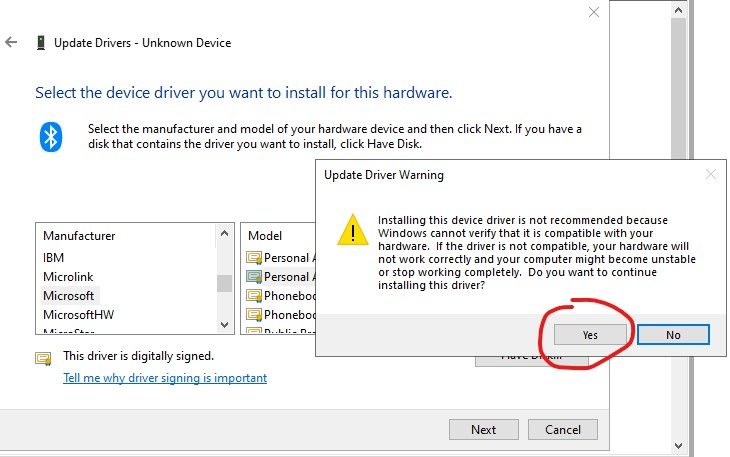This screenshot has height=457, width=730.
Task: Select IBM in Manufacturer list
Action: 54,258
